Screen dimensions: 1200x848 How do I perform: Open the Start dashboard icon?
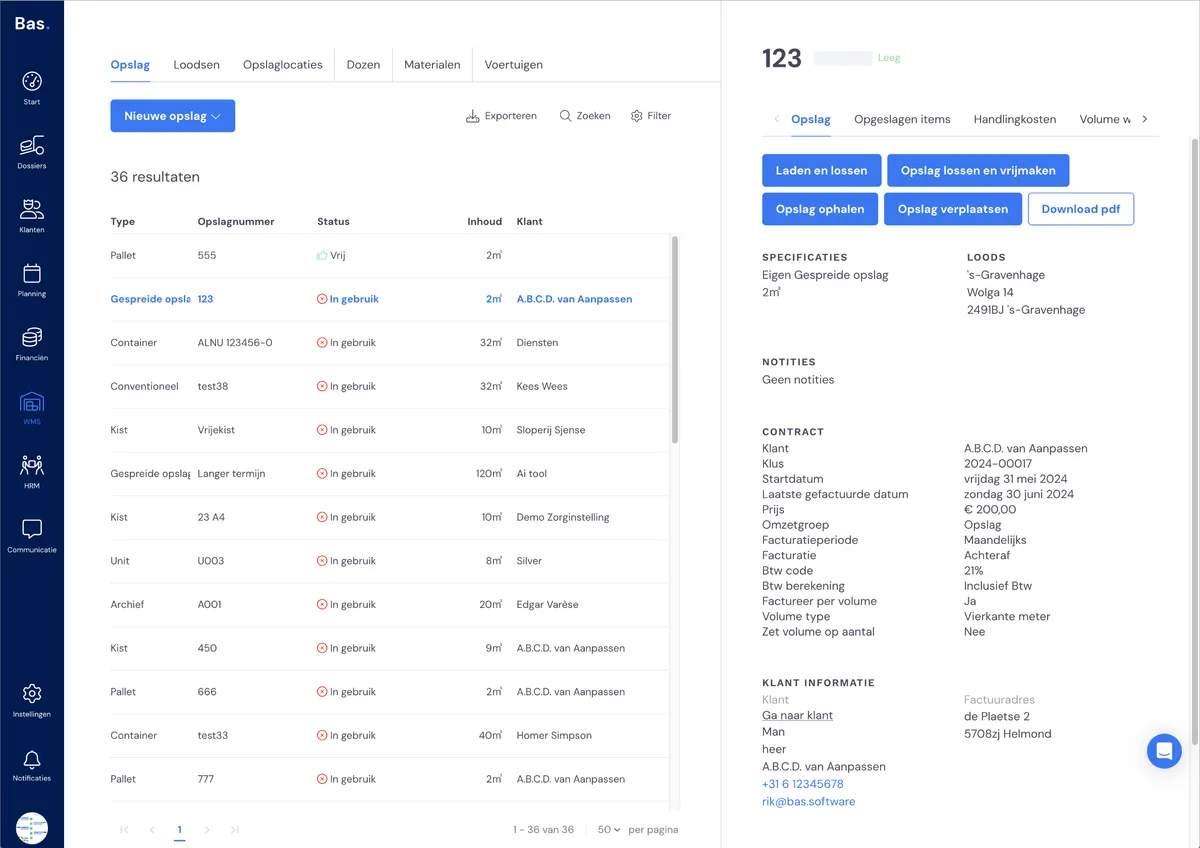(x=32, y=82)
